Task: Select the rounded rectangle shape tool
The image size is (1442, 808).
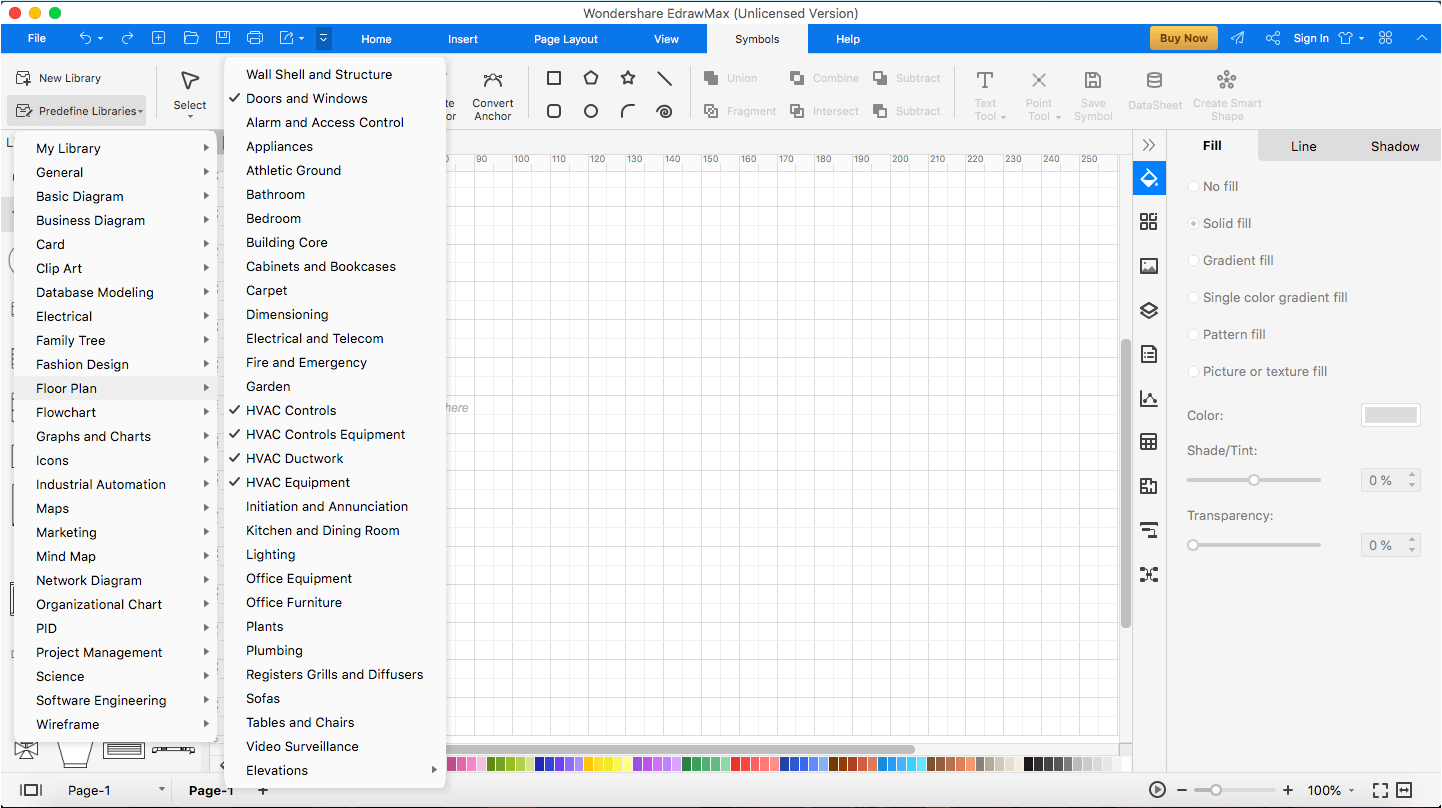Action: 554,111
